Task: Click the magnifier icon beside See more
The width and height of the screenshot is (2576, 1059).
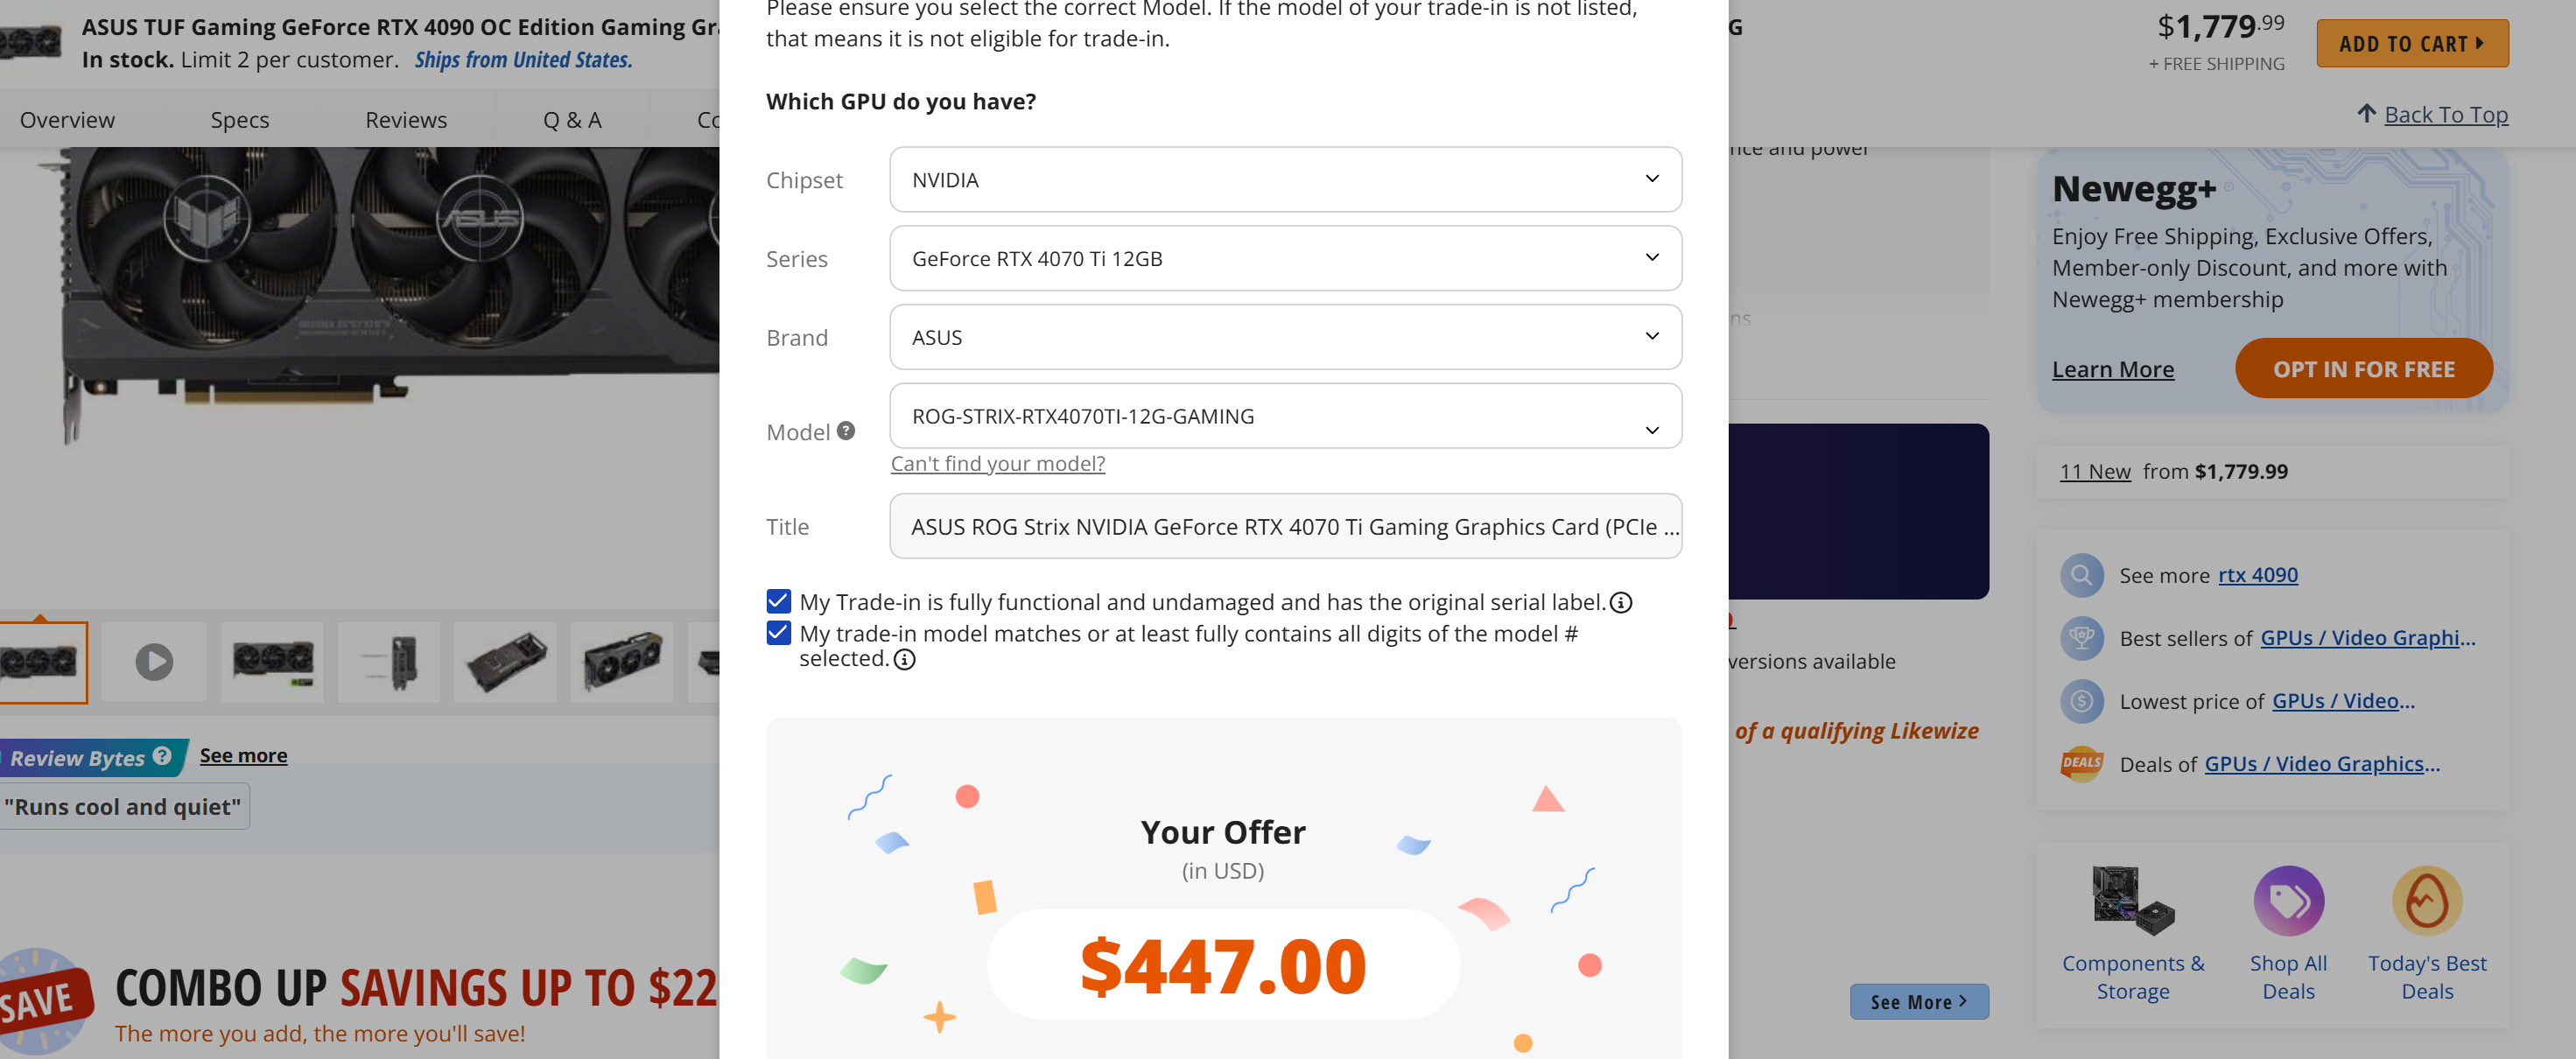Action: coord(2081,575)
